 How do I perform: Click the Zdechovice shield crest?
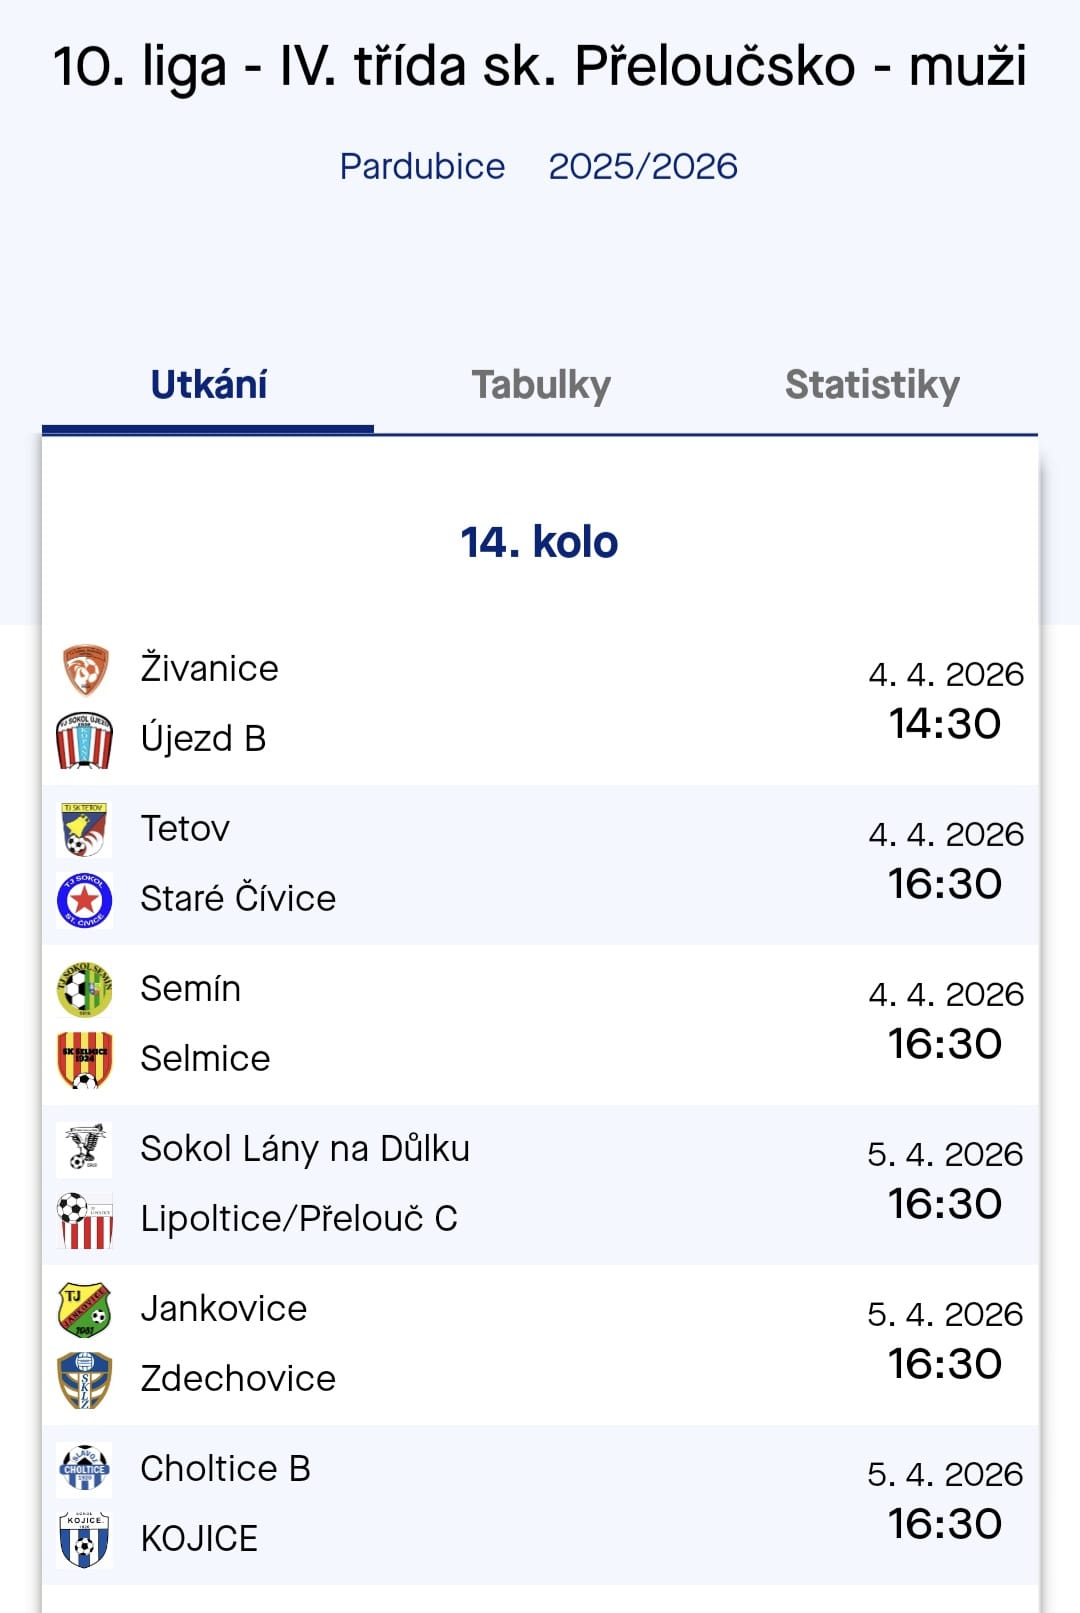[85, 1379]
